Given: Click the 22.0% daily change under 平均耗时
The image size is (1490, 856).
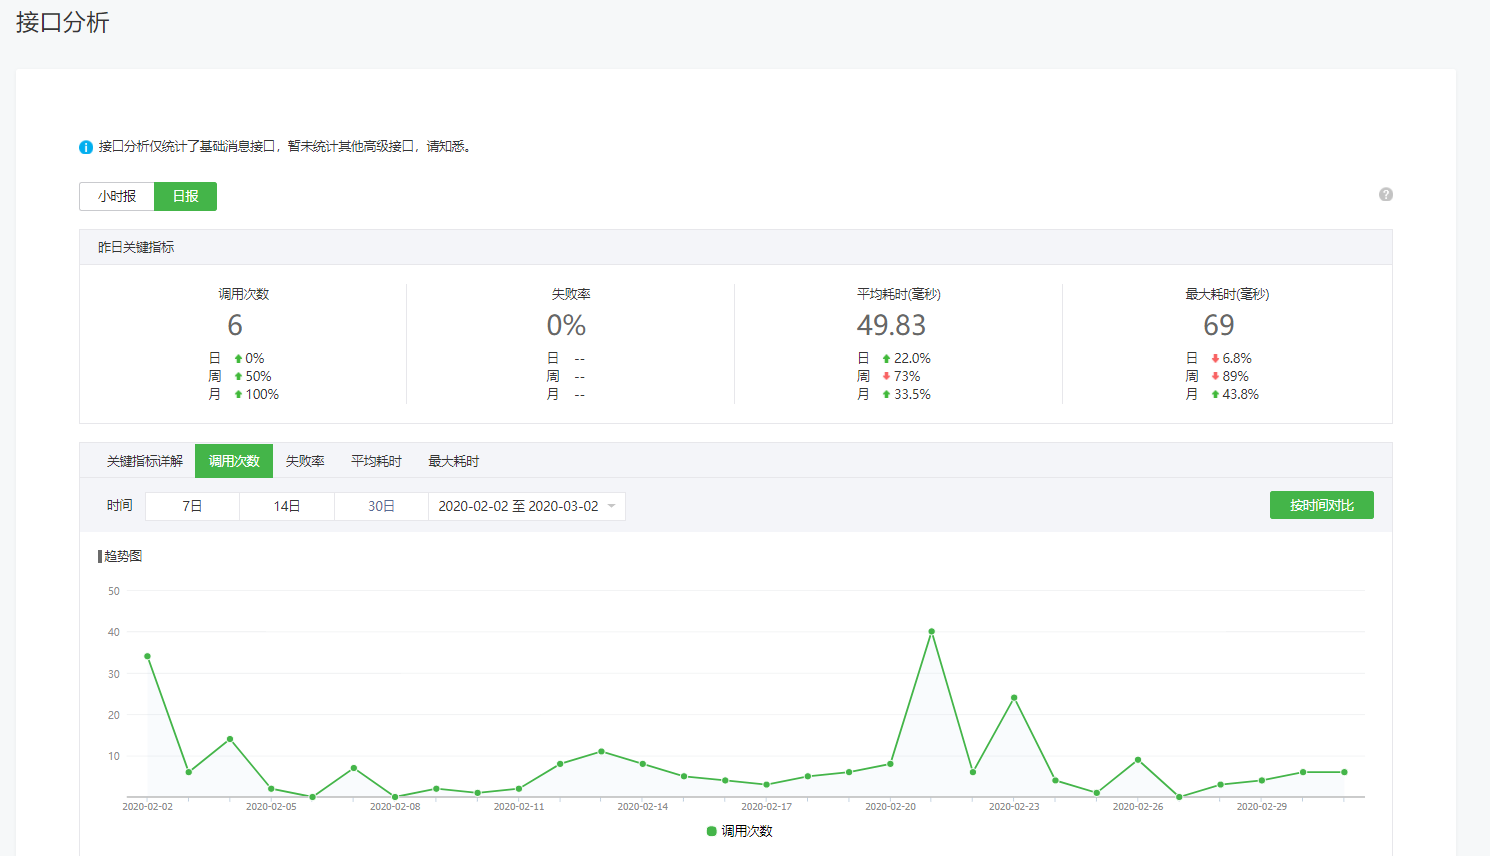Looking at the screenshot, I should 912,358.
